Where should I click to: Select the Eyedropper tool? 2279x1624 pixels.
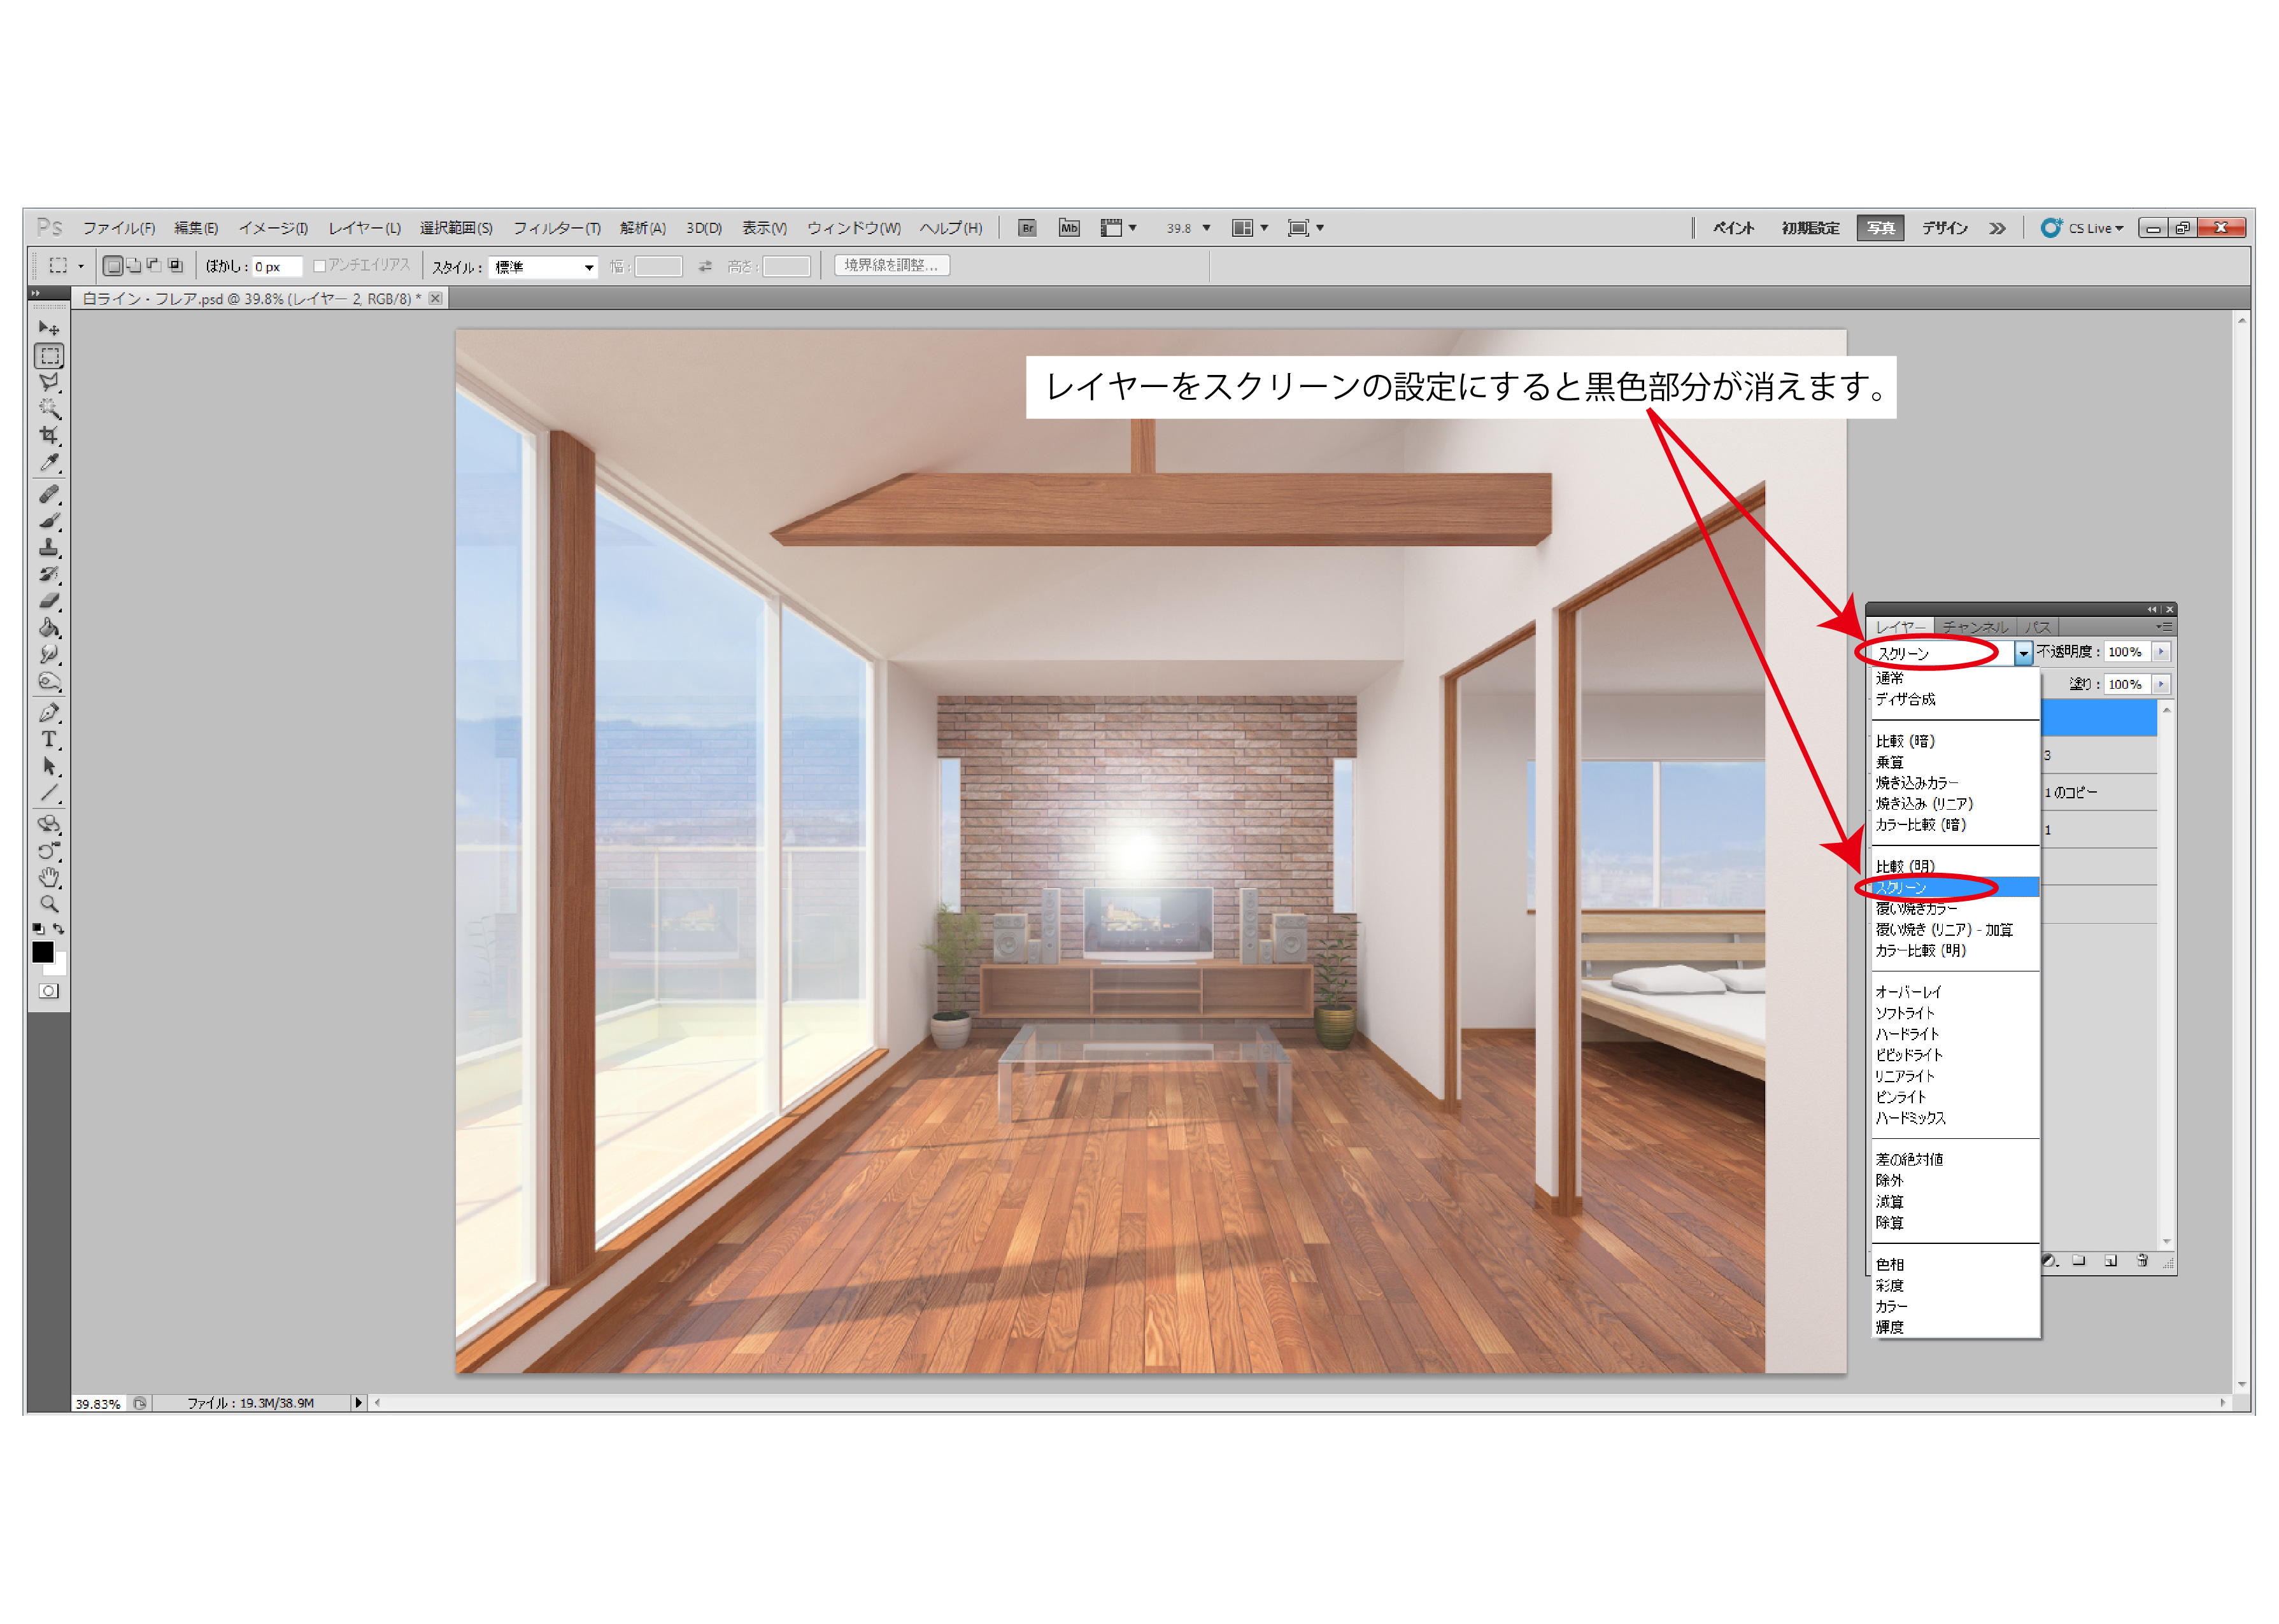coord(48,463)
